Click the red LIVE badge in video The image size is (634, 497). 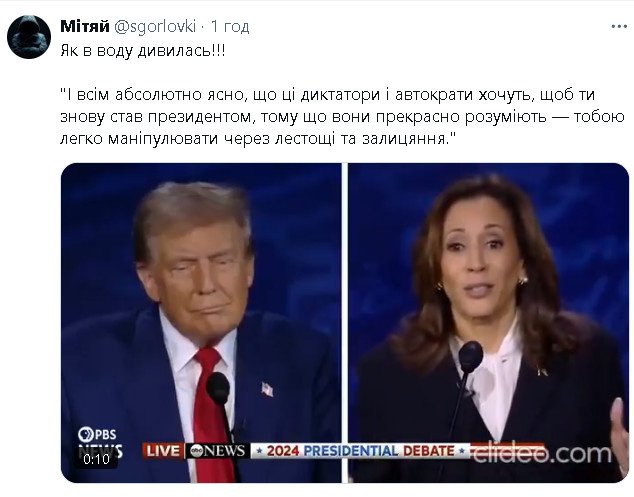163,451
